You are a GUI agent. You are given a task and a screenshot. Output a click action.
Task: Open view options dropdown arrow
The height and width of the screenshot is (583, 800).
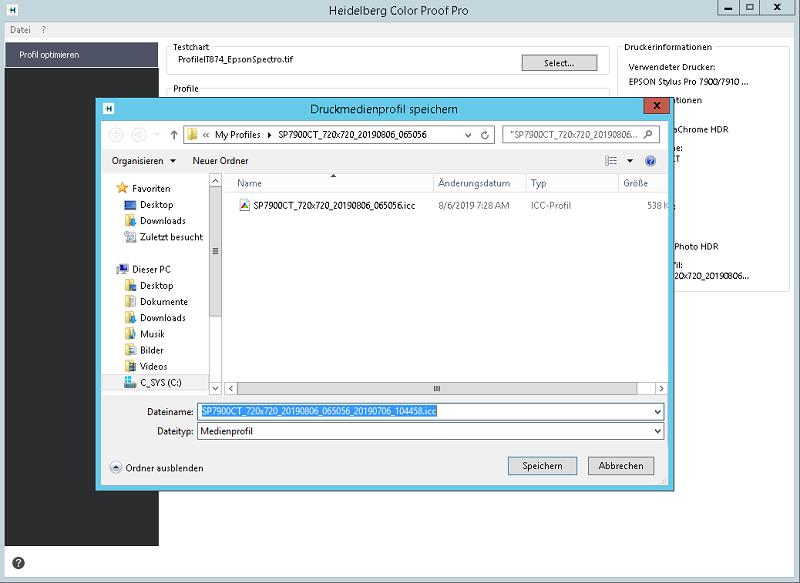pyautogui.click(x=630, y=161)
